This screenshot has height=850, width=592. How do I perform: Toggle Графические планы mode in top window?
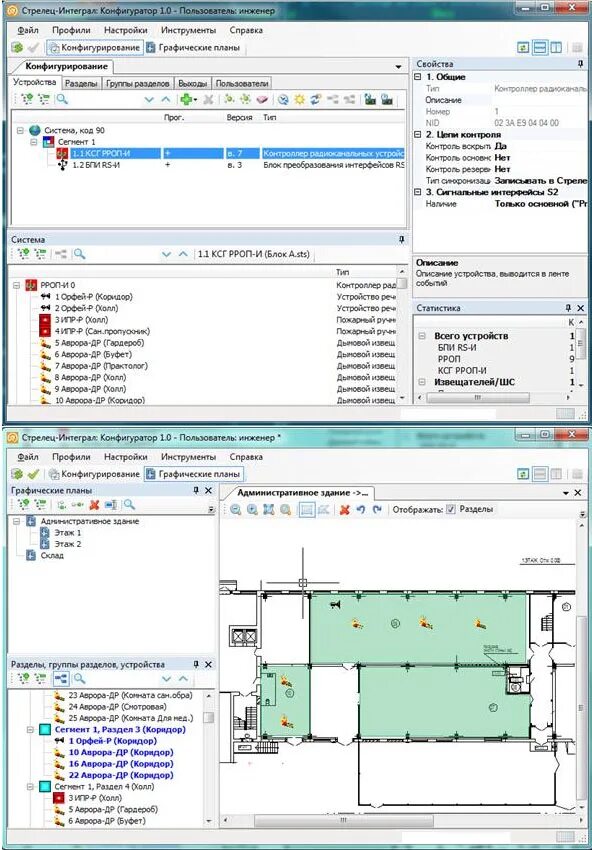[193, 48]
